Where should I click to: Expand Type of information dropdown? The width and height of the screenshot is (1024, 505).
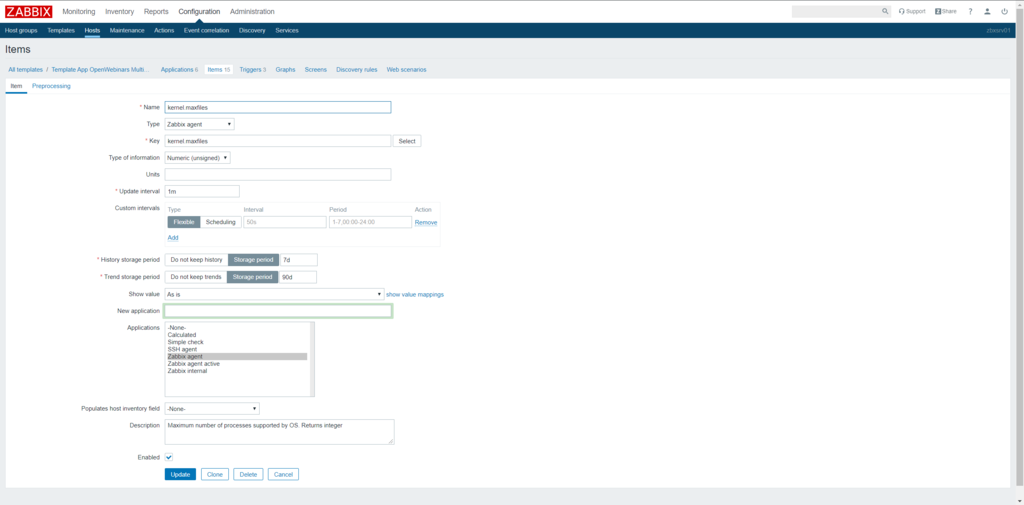[197, 158]
